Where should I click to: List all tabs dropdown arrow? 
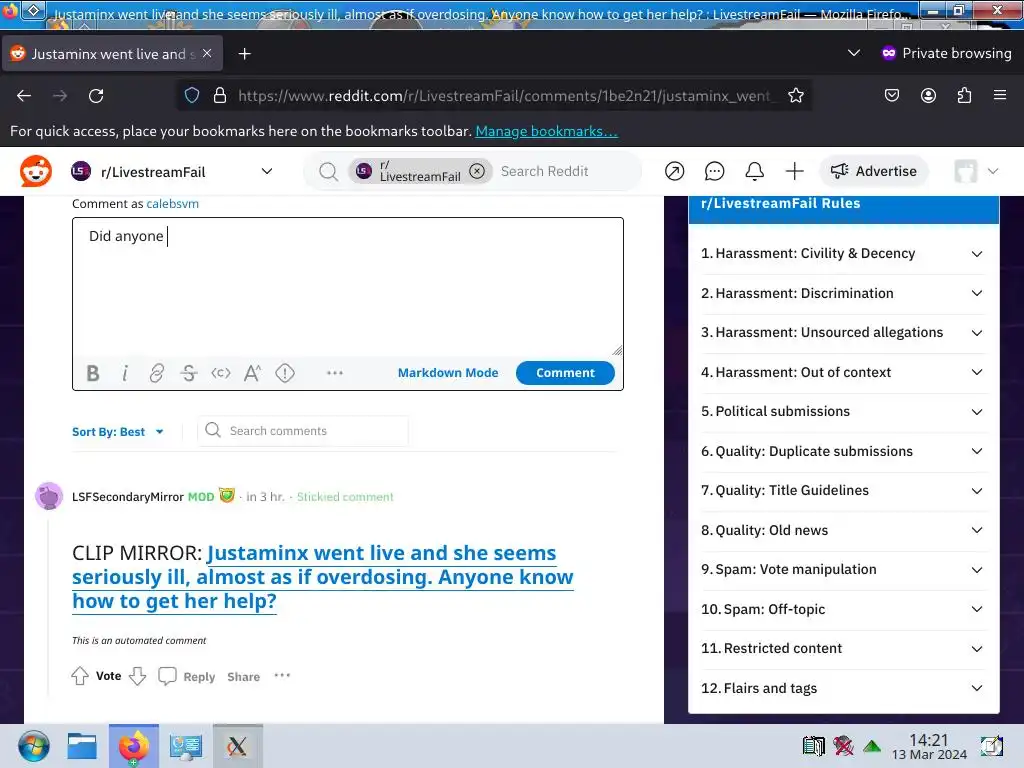[x=854, y=53]
